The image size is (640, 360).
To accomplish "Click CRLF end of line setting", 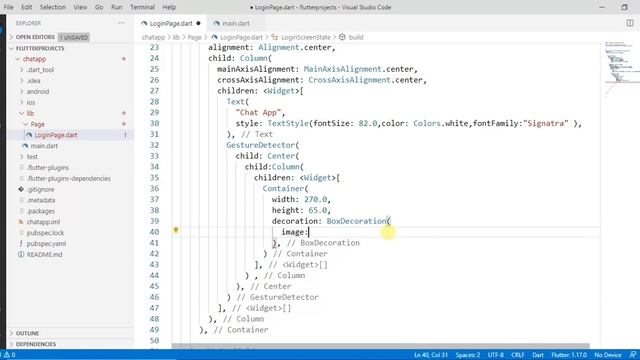I will pyautogui.click(x=518, y=355).
